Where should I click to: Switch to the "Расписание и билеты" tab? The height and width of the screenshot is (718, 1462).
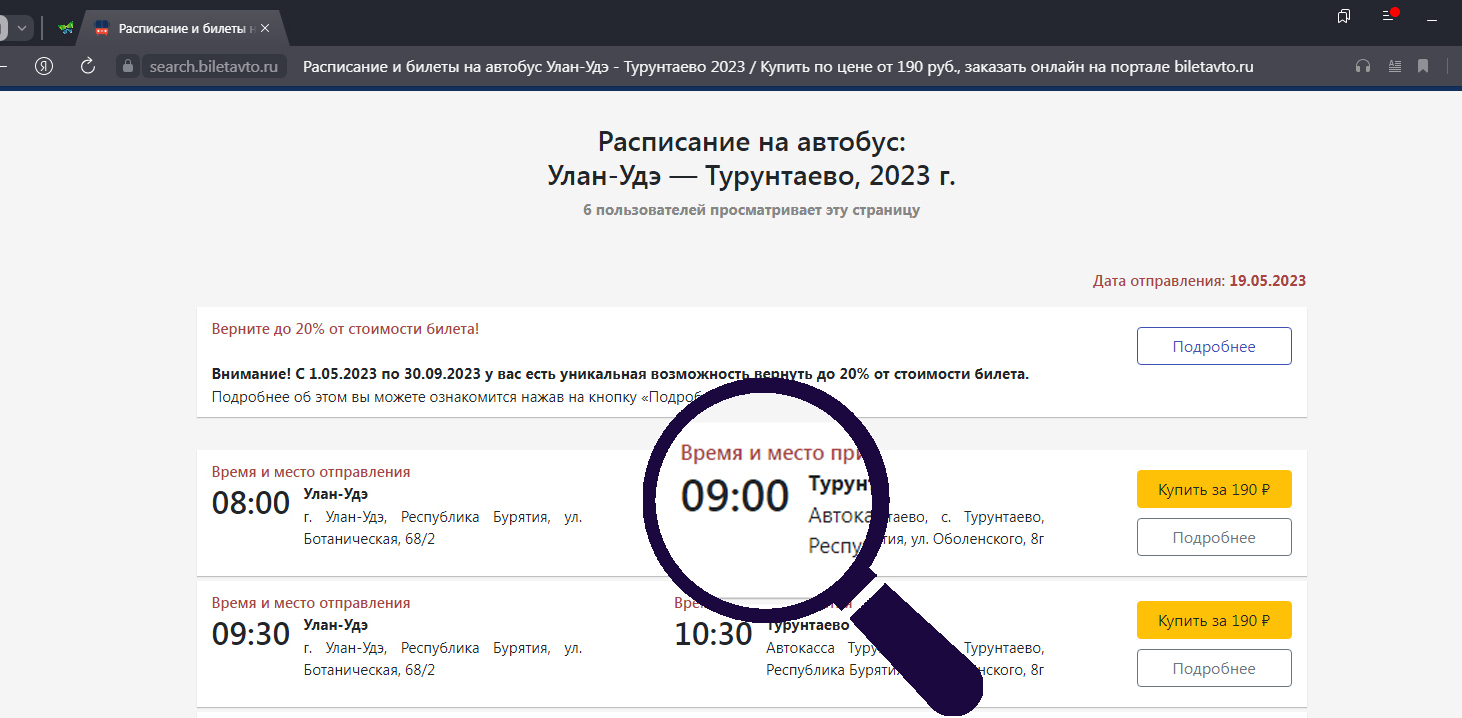click(x=183, y=28)
